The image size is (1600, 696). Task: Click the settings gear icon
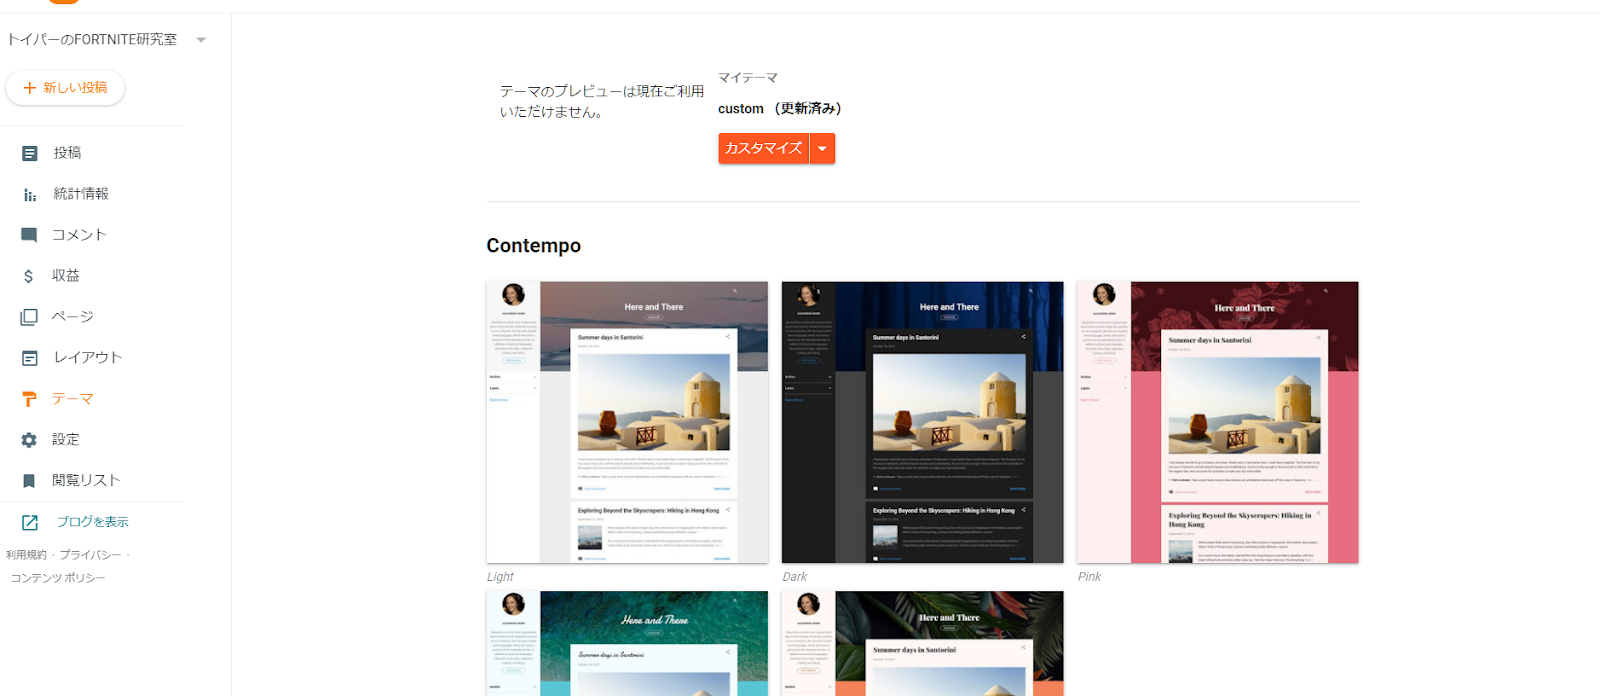coord(29,440)
